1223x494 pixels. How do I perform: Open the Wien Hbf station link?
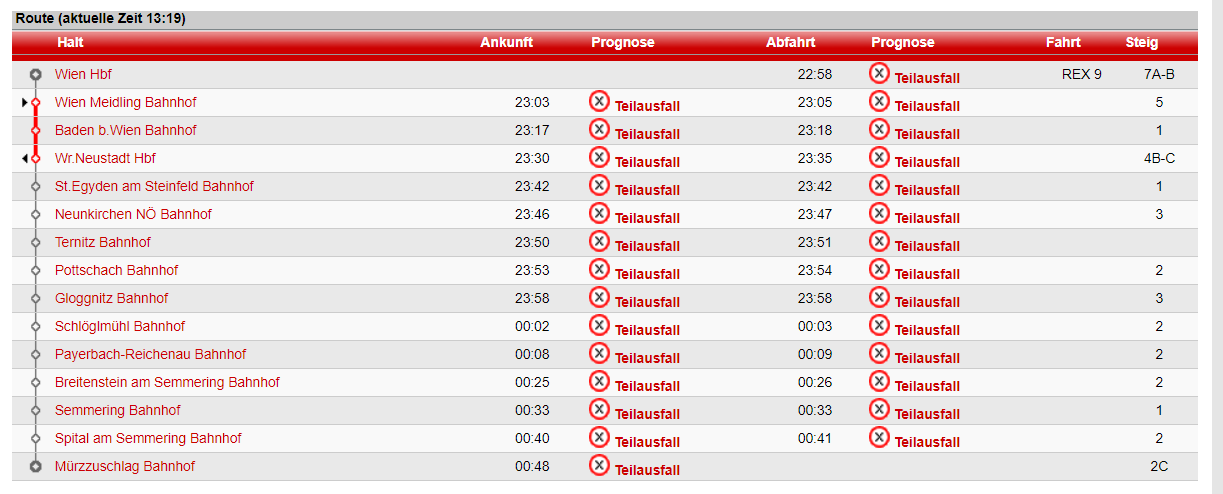pos(84,74)
